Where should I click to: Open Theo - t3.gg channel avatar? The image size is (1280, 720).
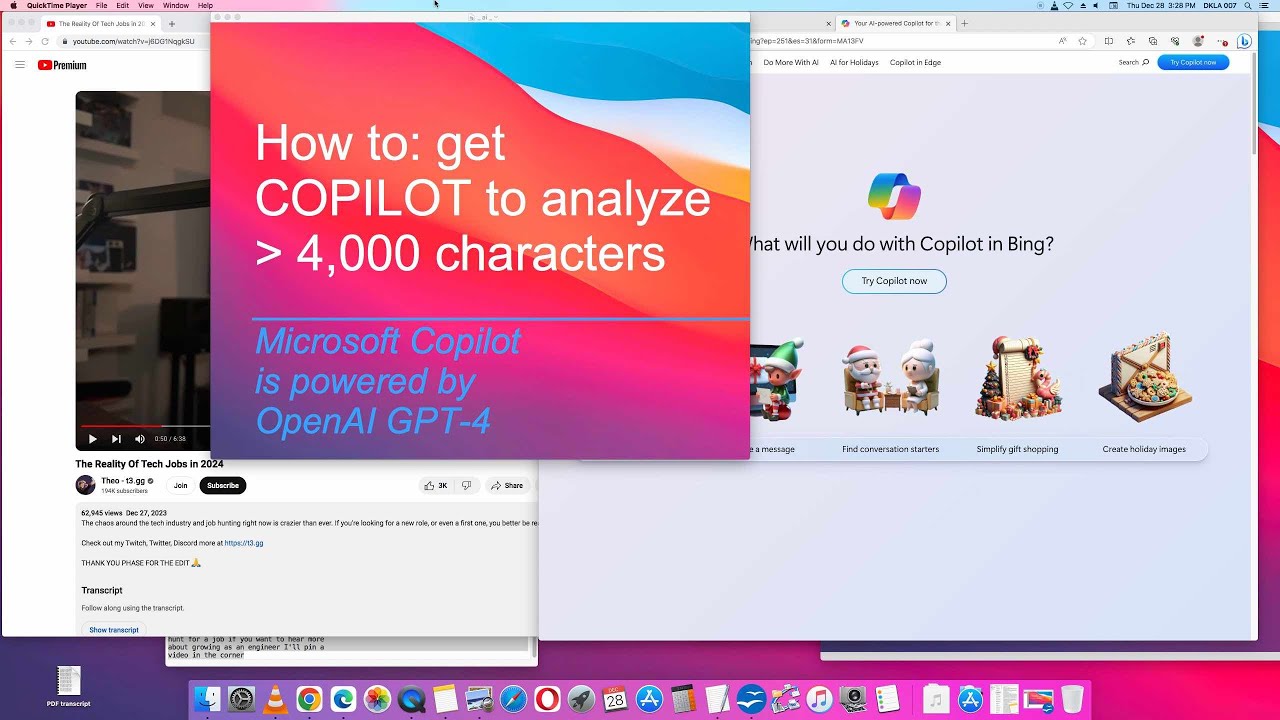pyautogui.click(x=86, y=486)
